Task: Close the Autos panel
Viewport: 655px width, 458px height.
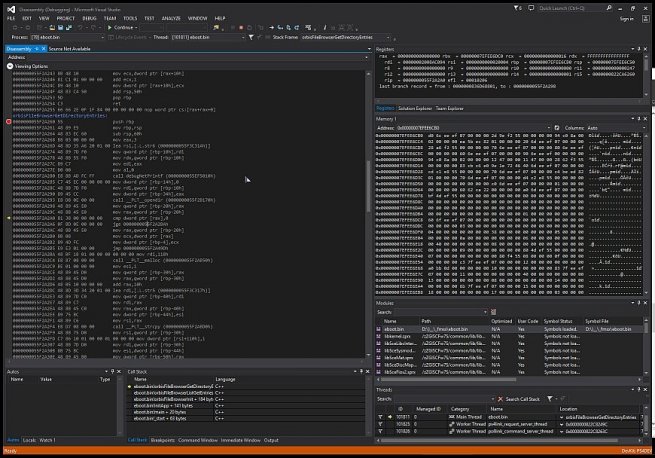Action: (118, 371)
